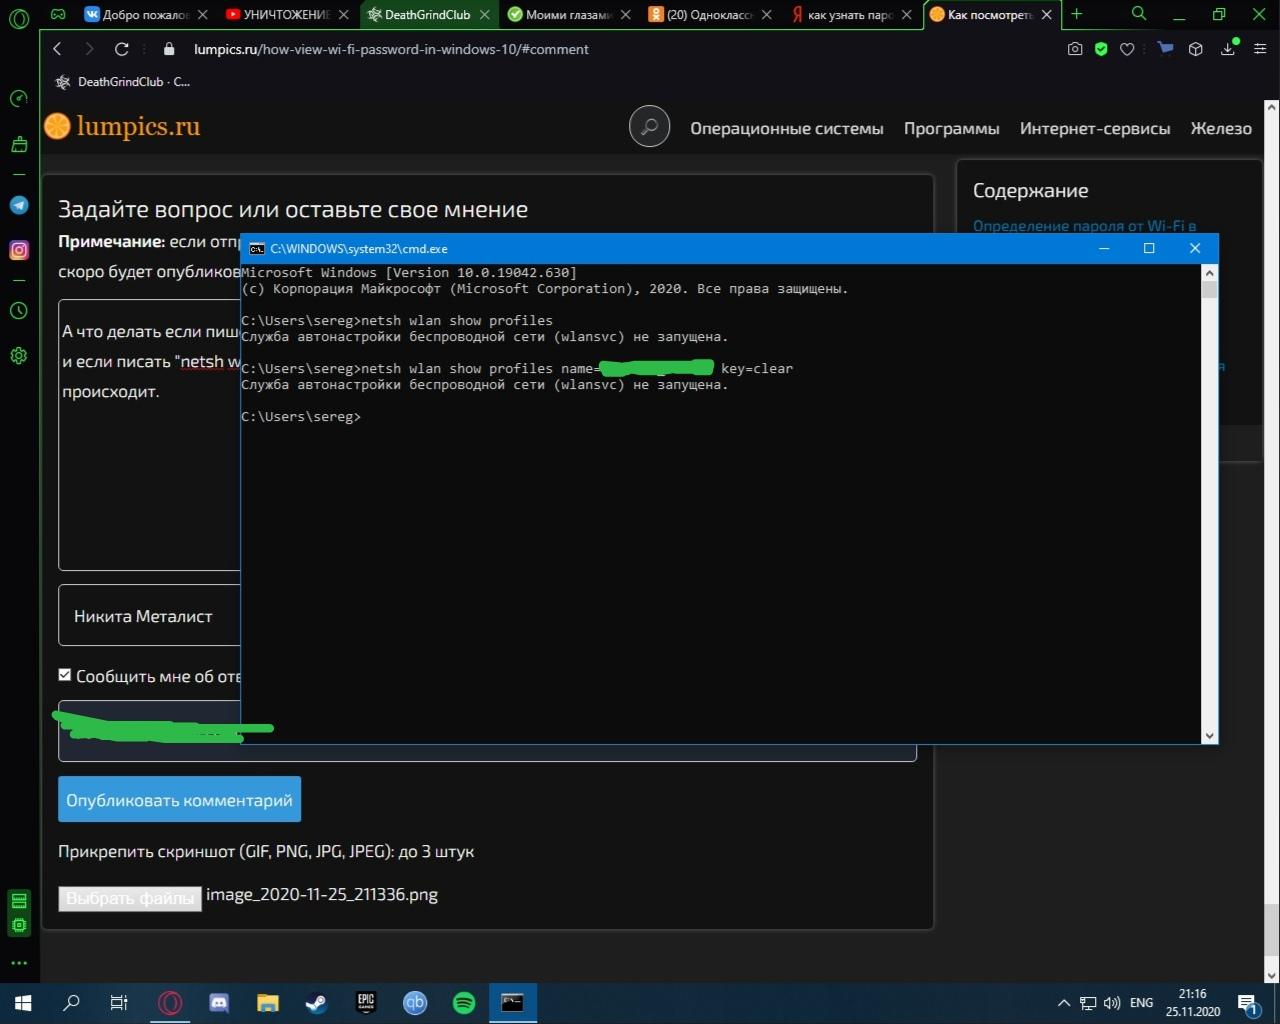This screenshot has width=1280, height=1024.
Task: Click "Выбрать файлы" button
Action: [x=130, y=898]
